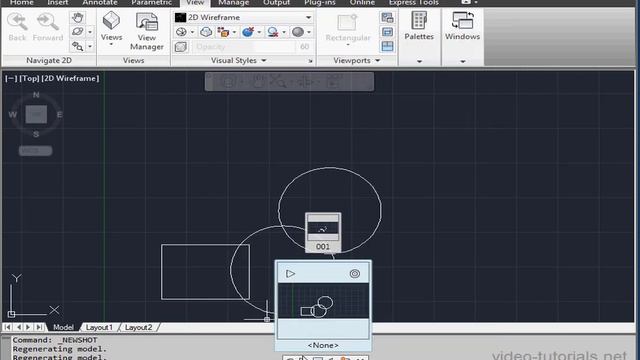Select the Zoom Extents tool
Screen dimensions: 640x360
(77, 46)
